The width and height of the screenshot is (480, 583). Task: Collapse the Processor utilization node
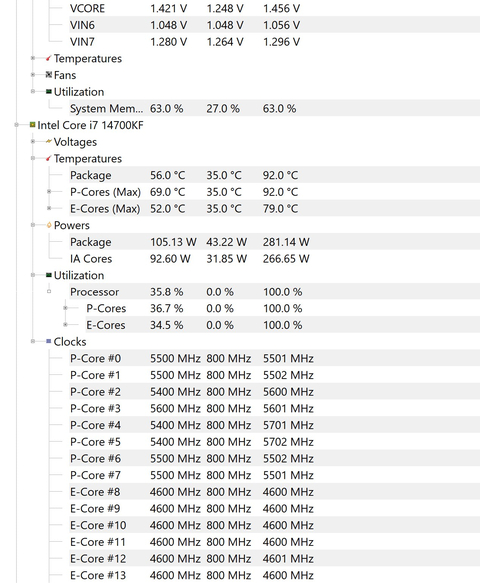(49, 292)
